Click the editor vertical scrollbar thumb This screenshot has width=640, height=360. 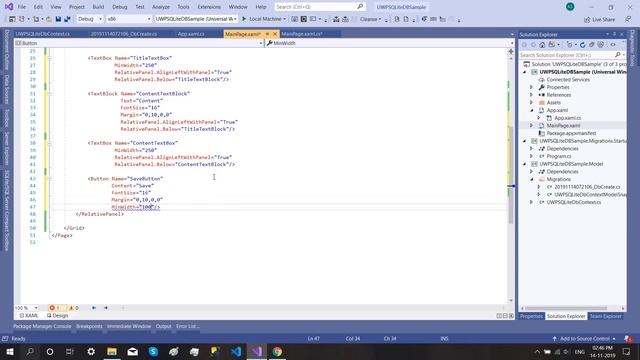pos(511,176)
